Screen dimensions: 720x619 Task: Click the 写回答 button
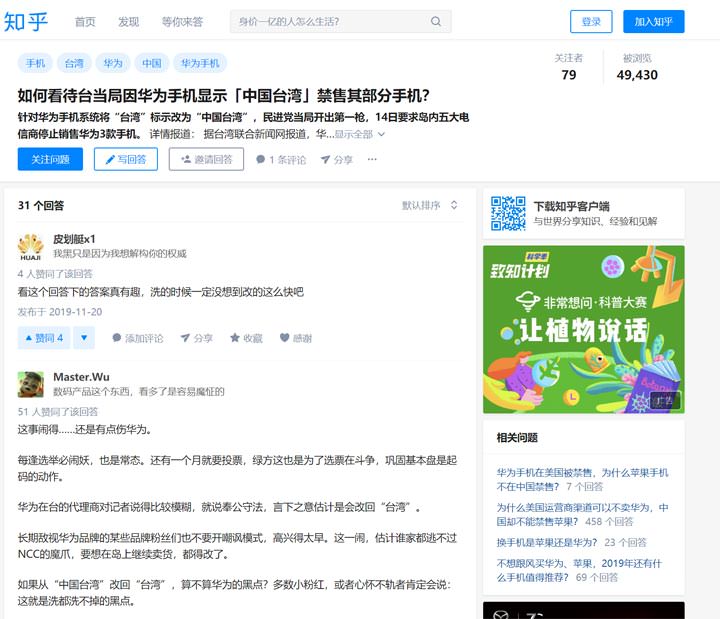tap(126, 159)
